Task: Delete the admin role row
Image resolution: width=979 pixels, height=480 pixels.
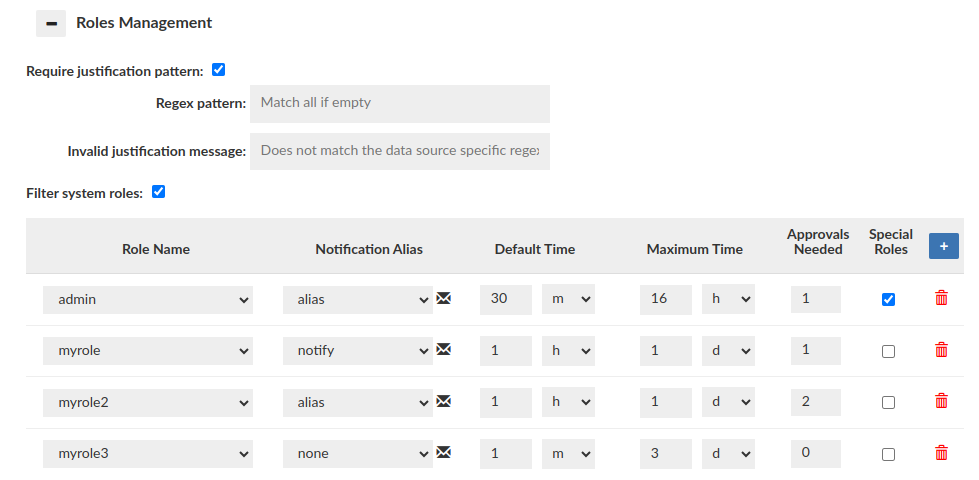Action: coord(941,298)
